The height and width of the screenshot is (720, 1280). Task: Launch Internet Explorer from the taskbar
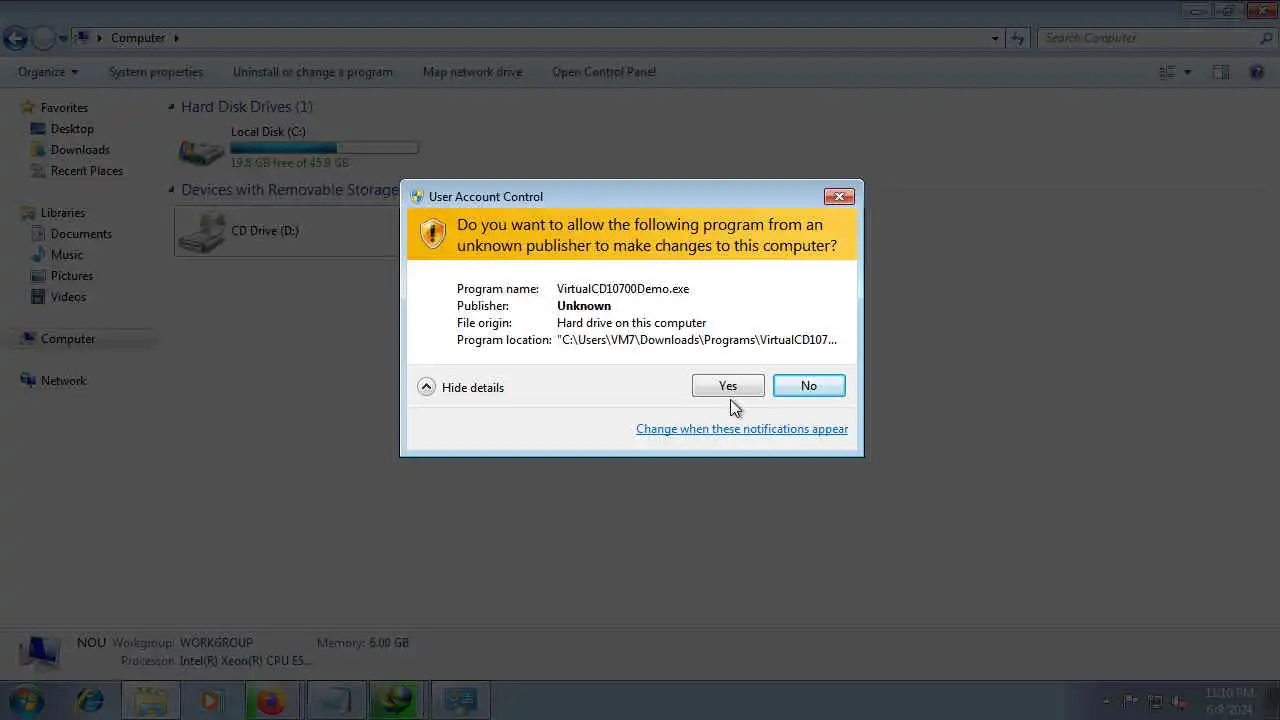[x=90, y=701]
